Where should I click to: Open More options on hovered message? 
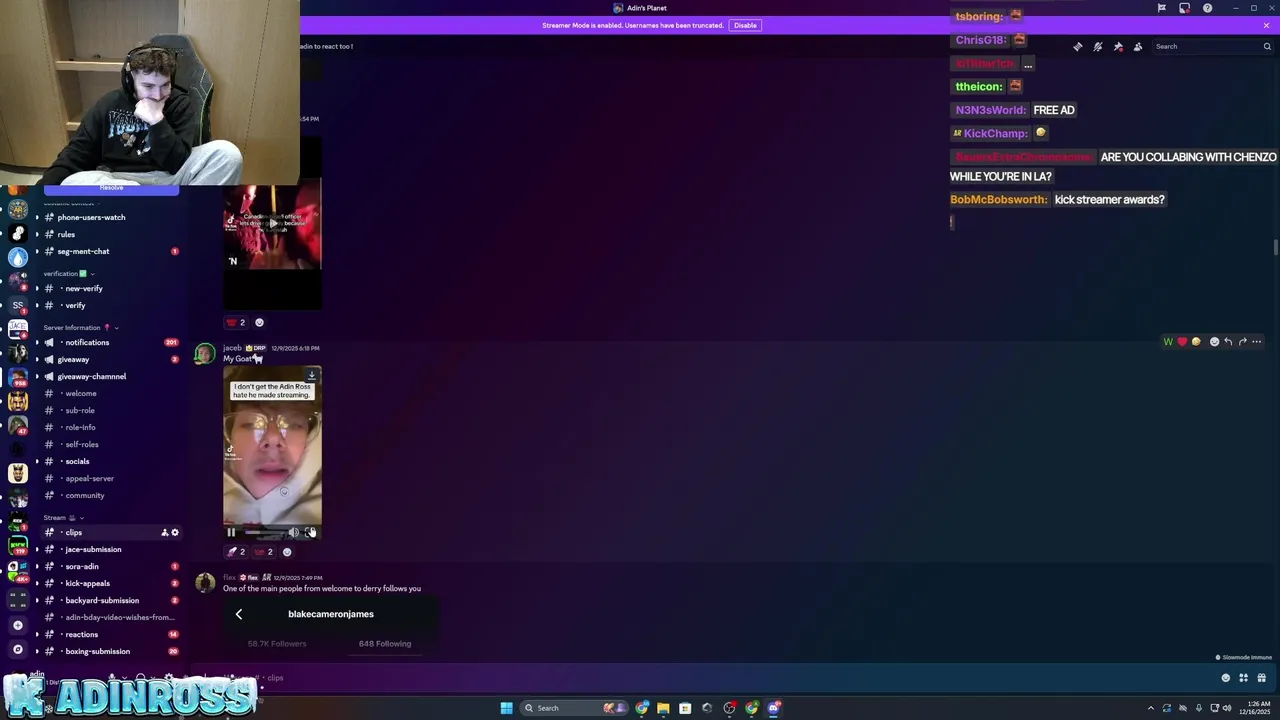point(1257,342)
